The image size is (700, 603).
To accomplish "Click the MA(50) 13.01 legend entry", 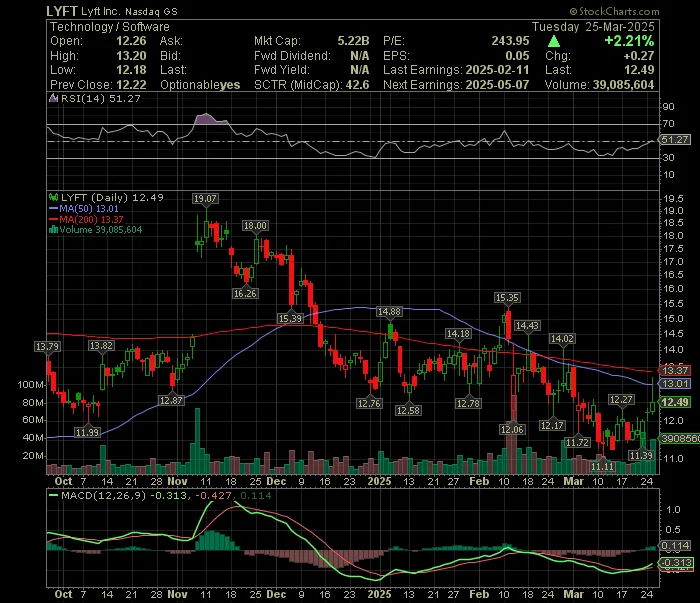I will (x=84, y=208).
